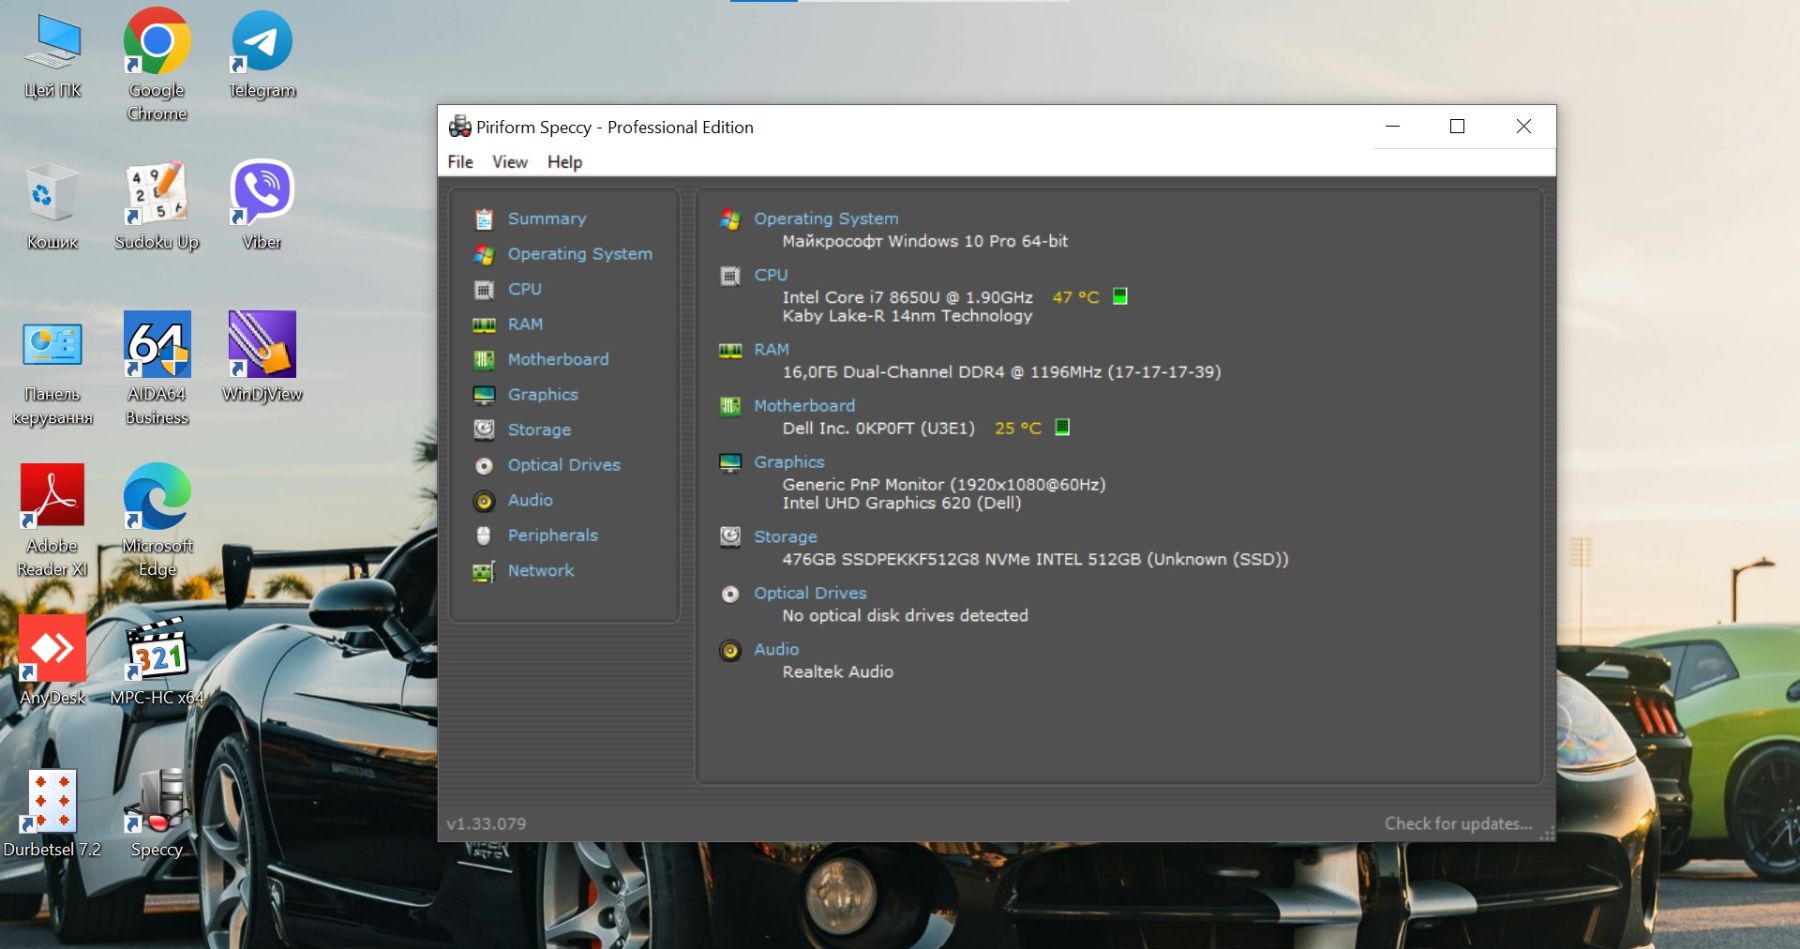Select the Network icon in sidebar
The width and height of the screenshot is (1800, 949).
point(484,571)
